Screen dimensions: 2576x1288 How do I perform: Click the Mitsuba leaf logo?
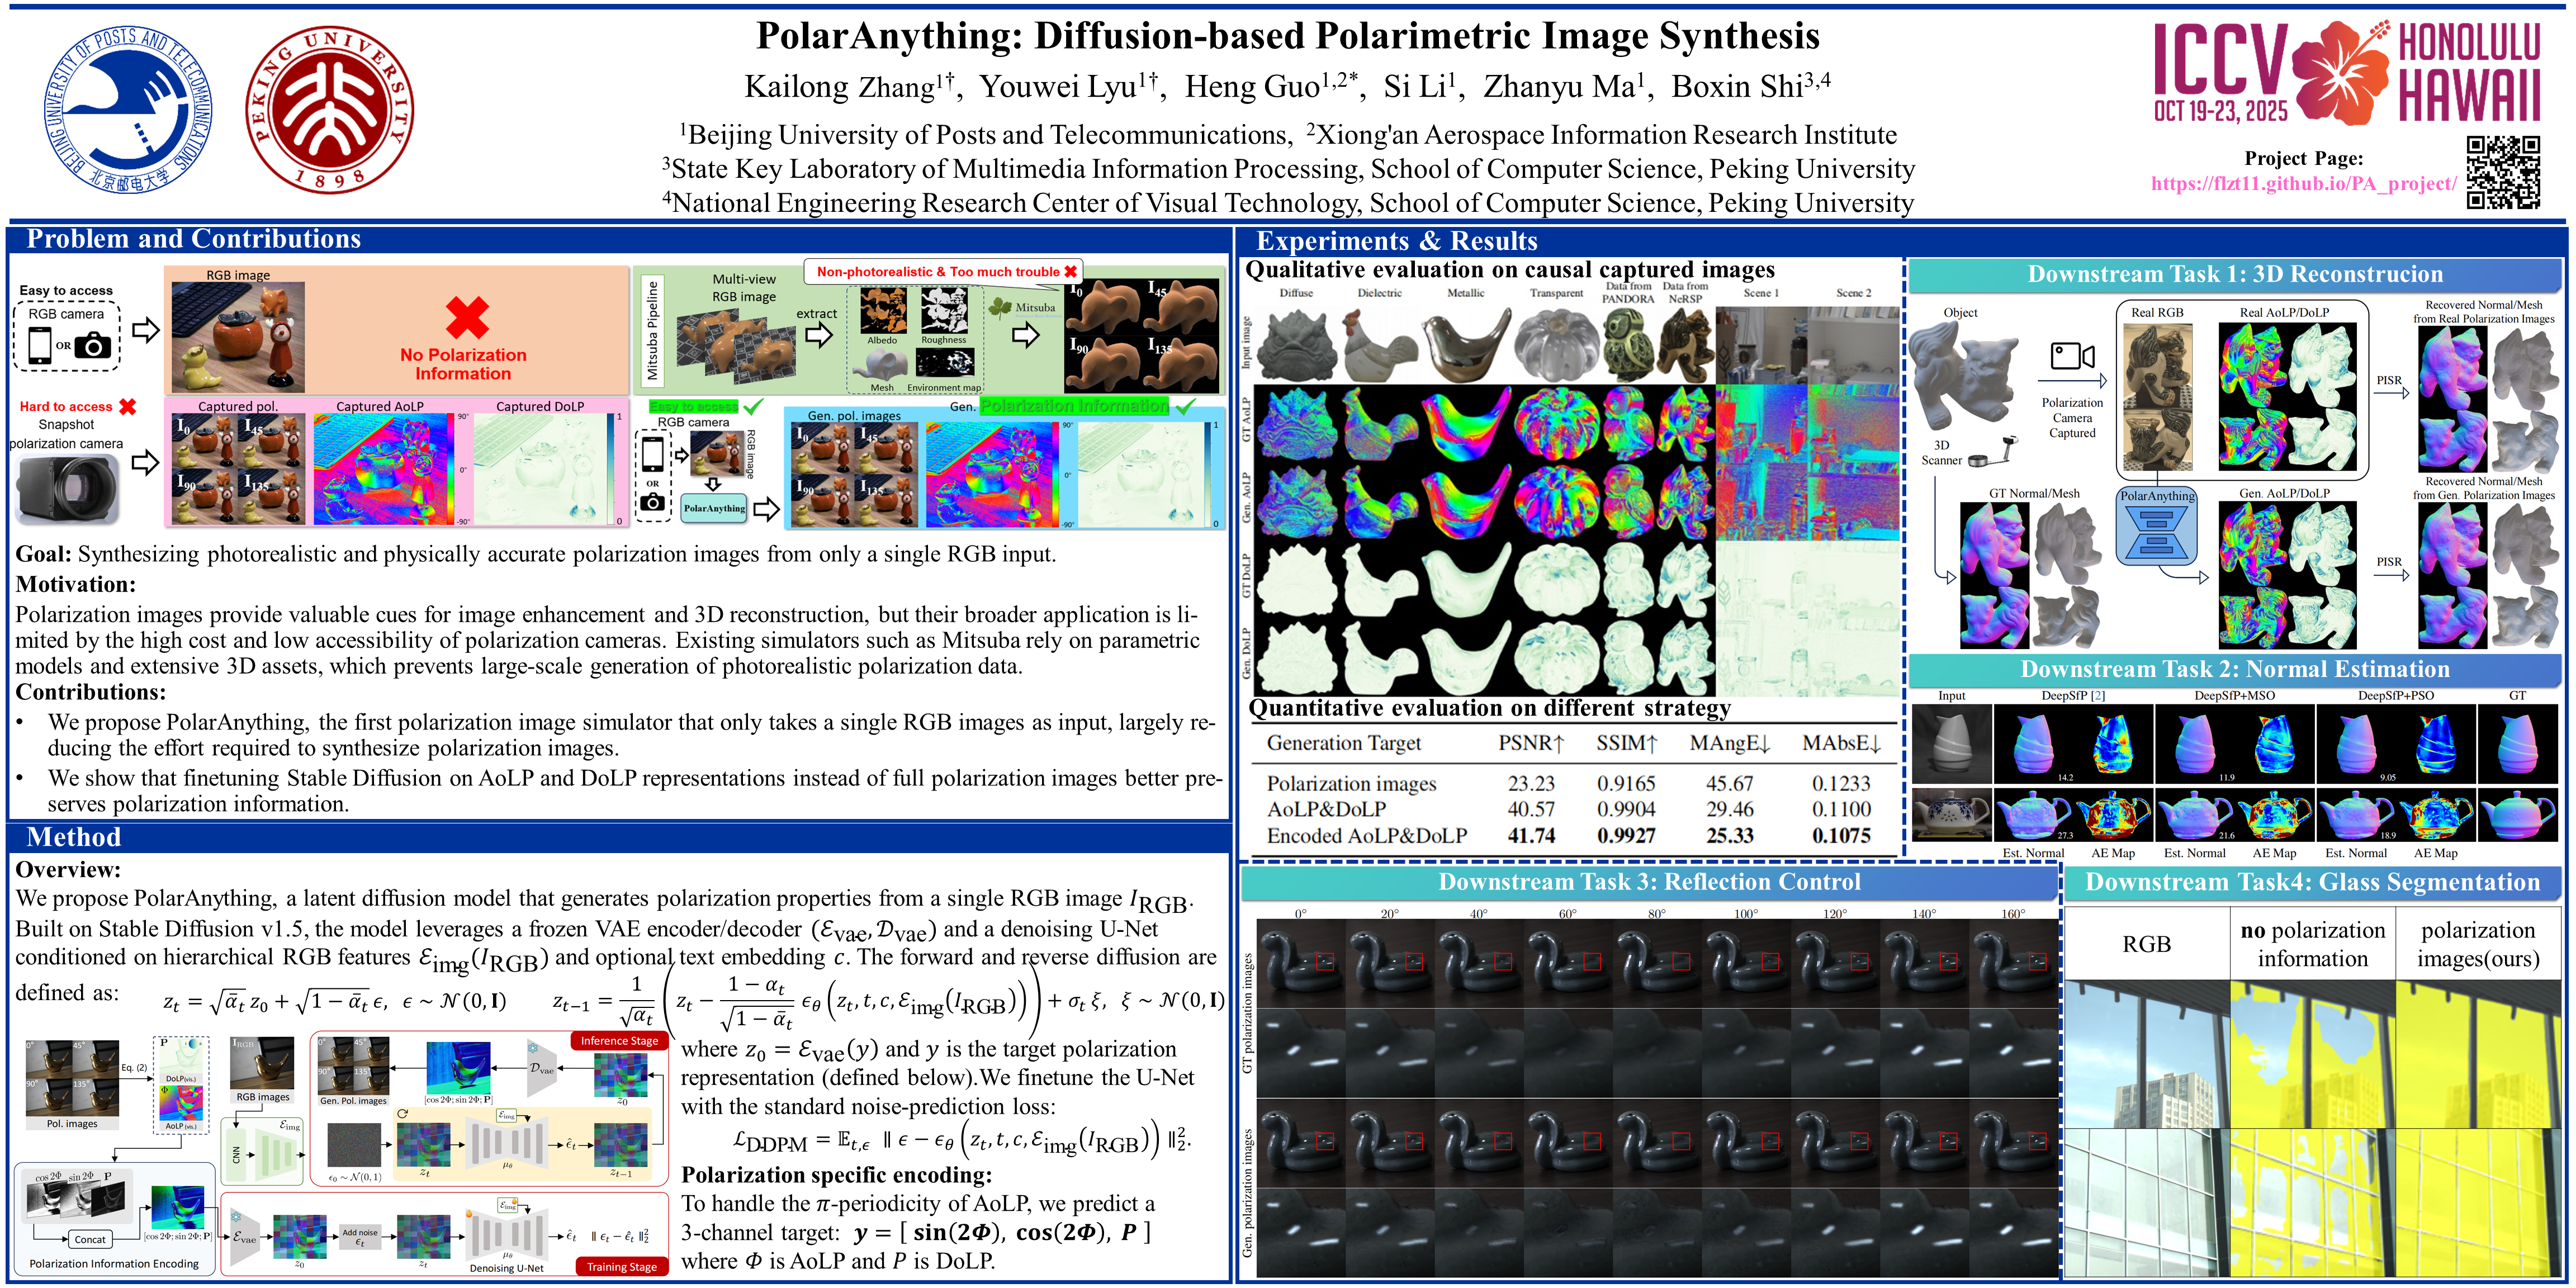click(x=1000, y=308)
